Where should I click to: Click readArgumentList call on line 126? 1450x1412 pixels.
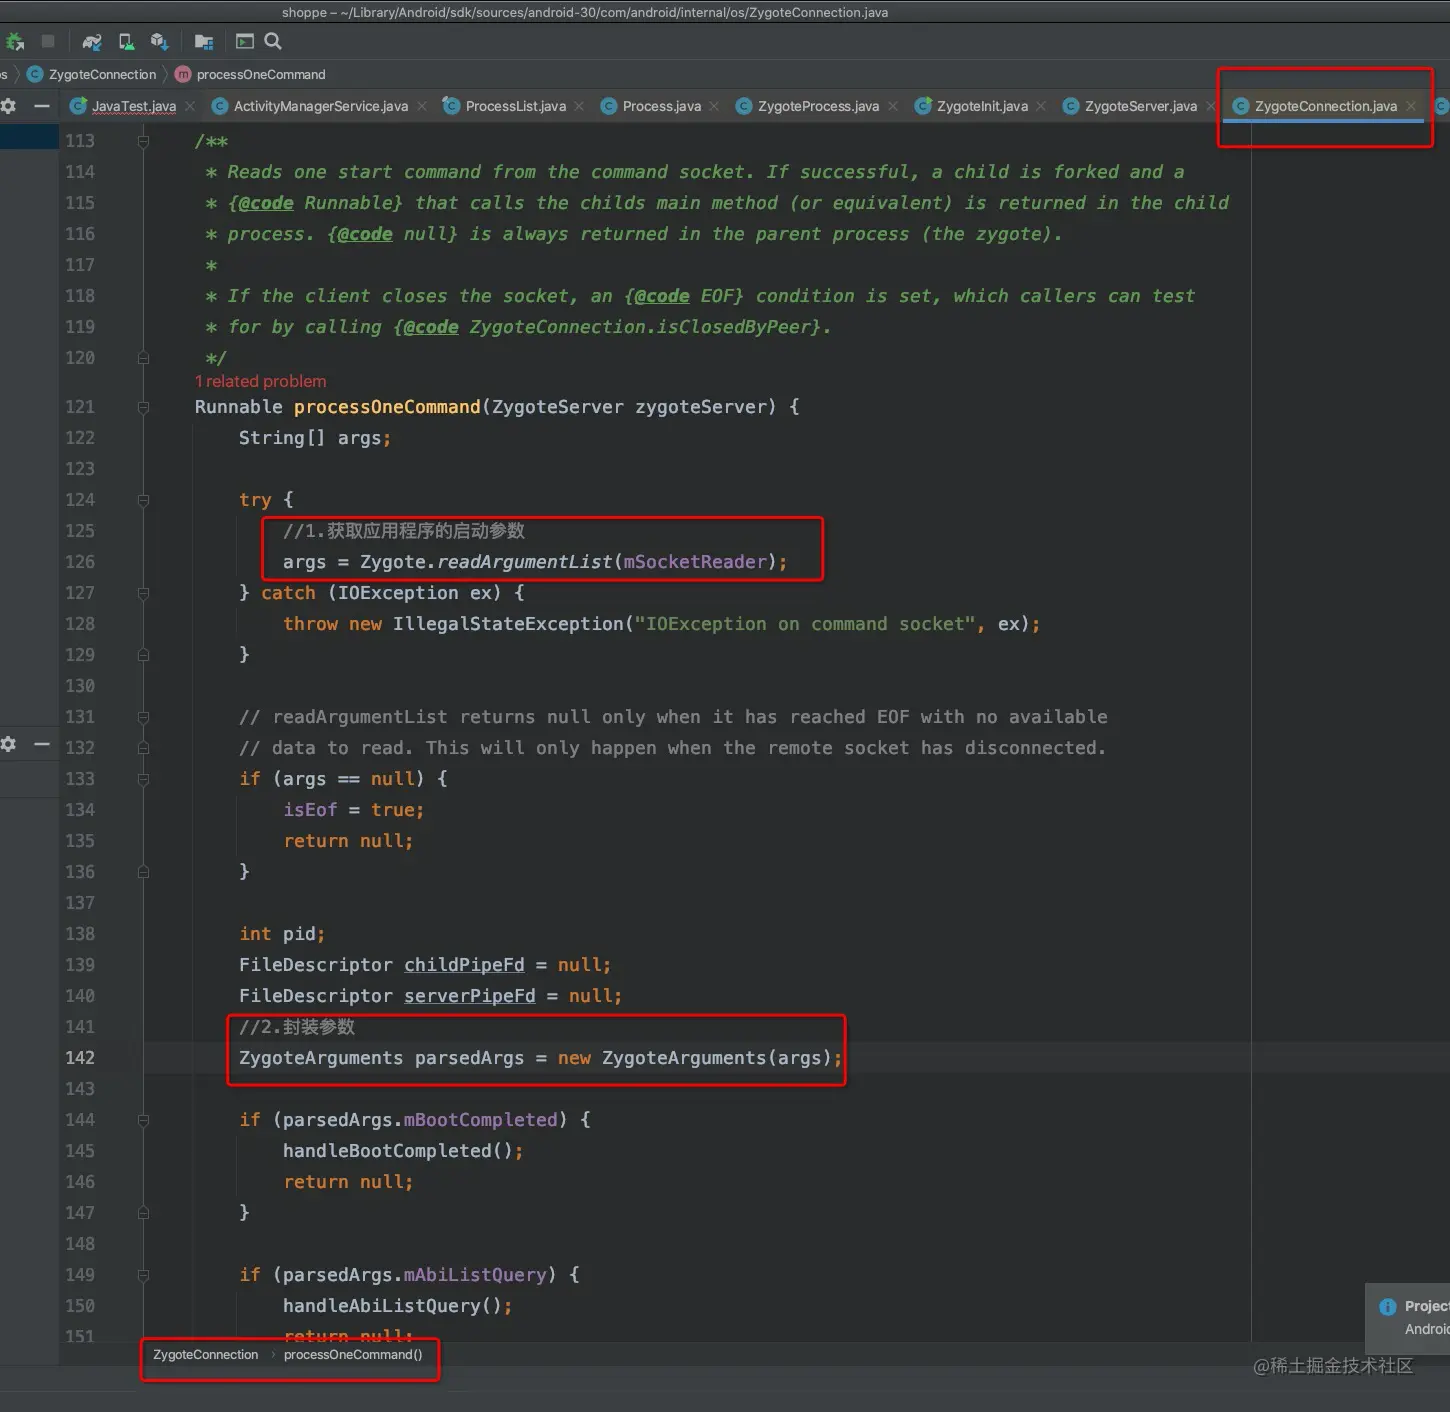[x=525, y=562]
